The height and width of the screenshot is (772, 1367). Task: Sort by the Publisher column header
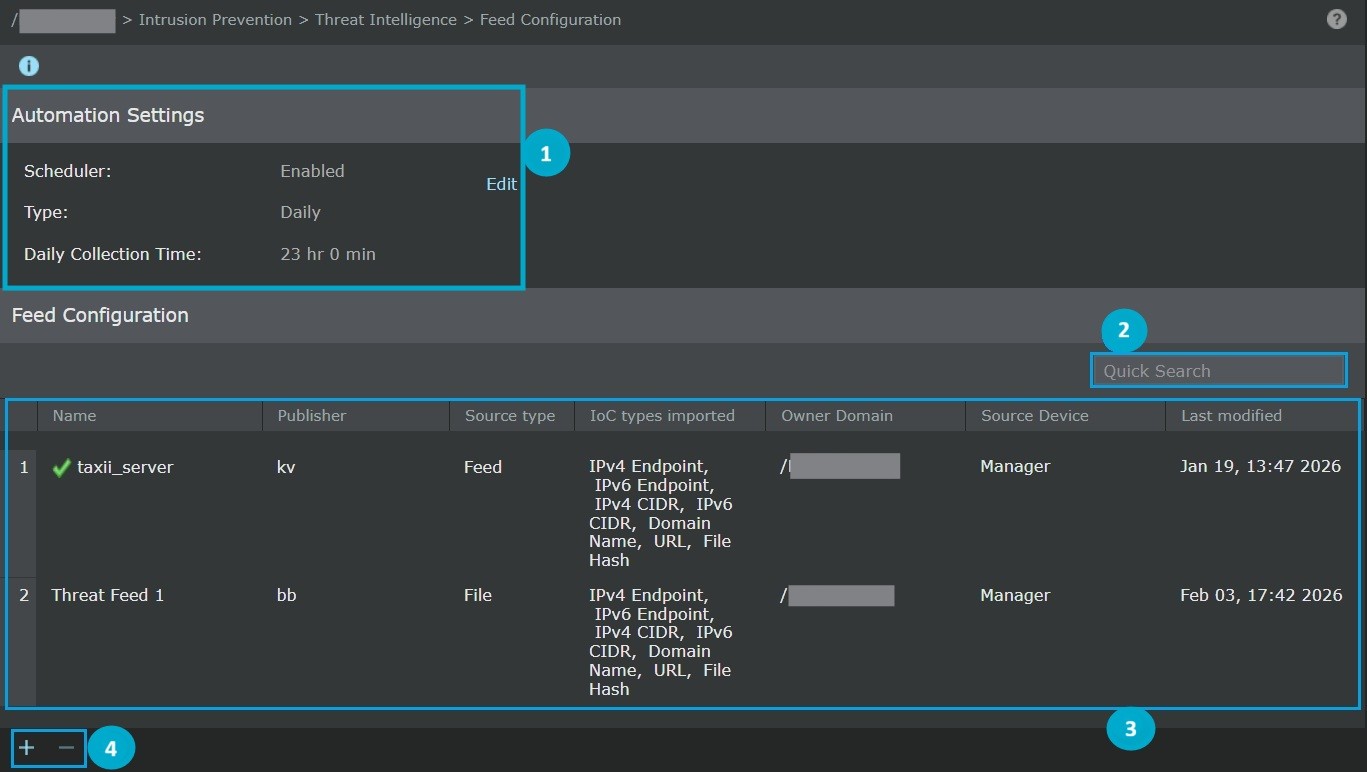312,415
